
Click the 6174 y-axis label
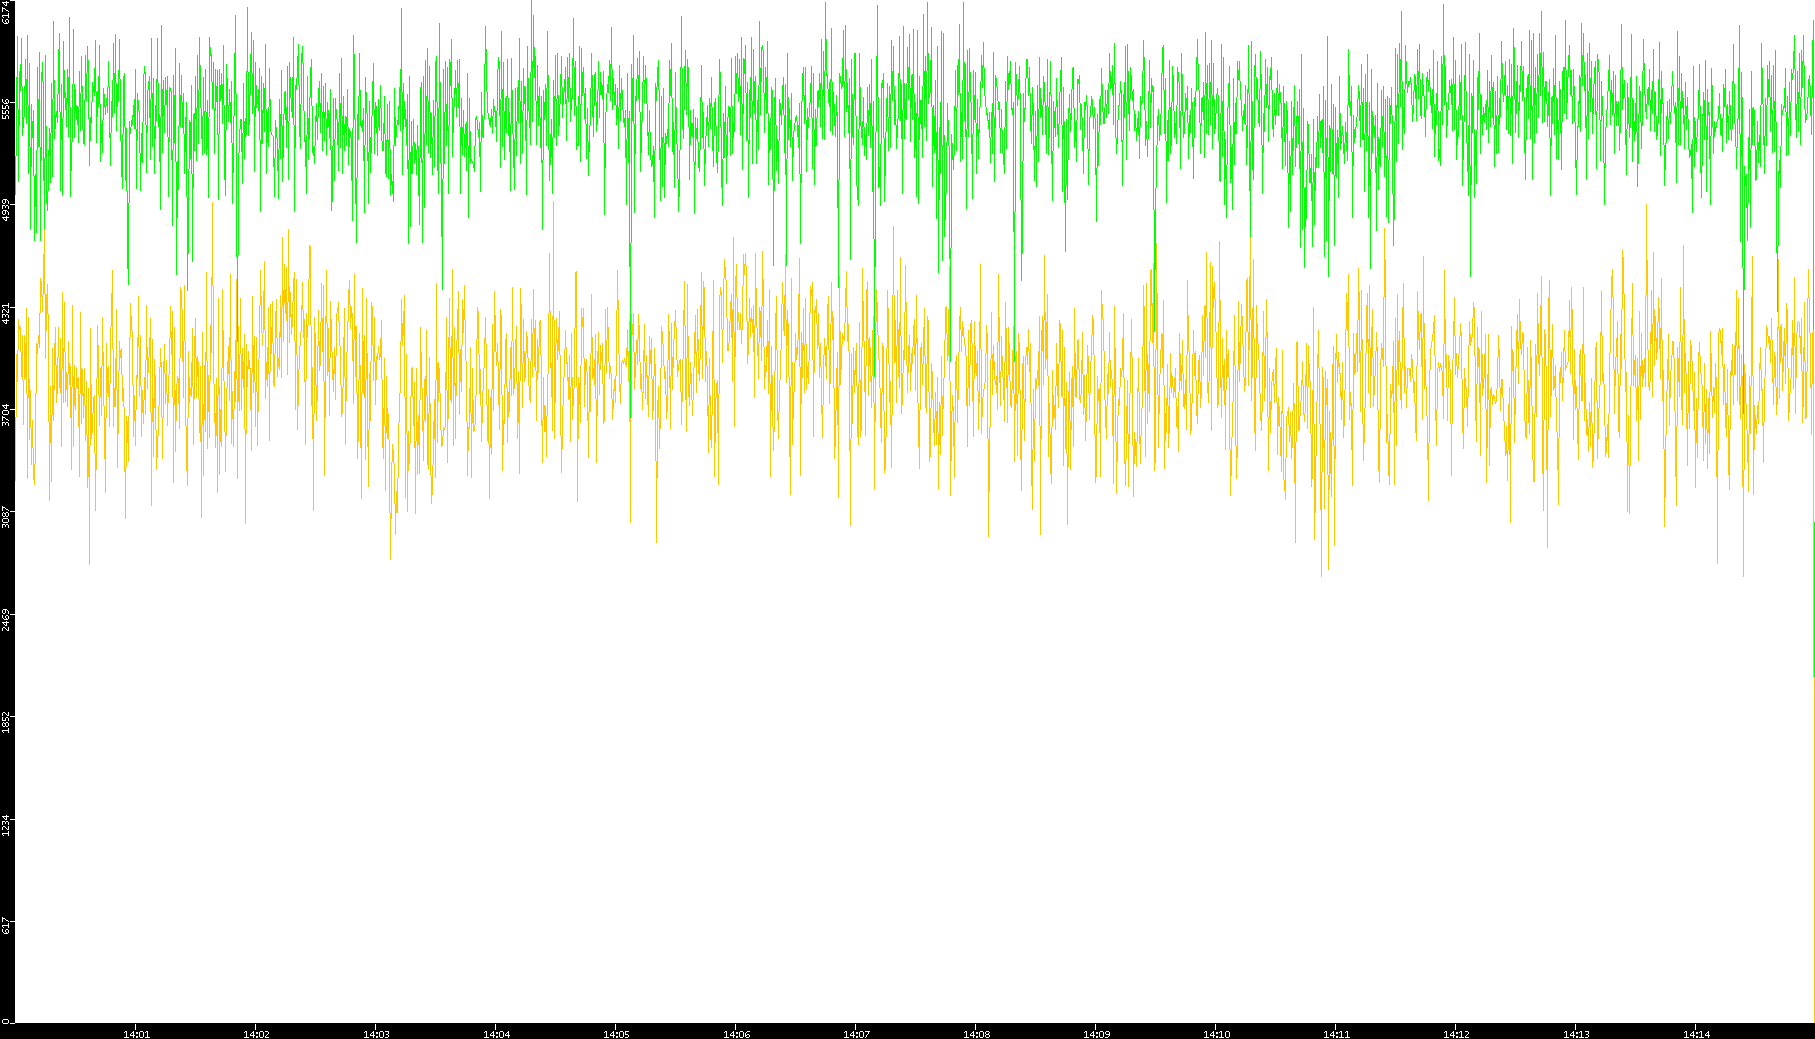[6, 12]
